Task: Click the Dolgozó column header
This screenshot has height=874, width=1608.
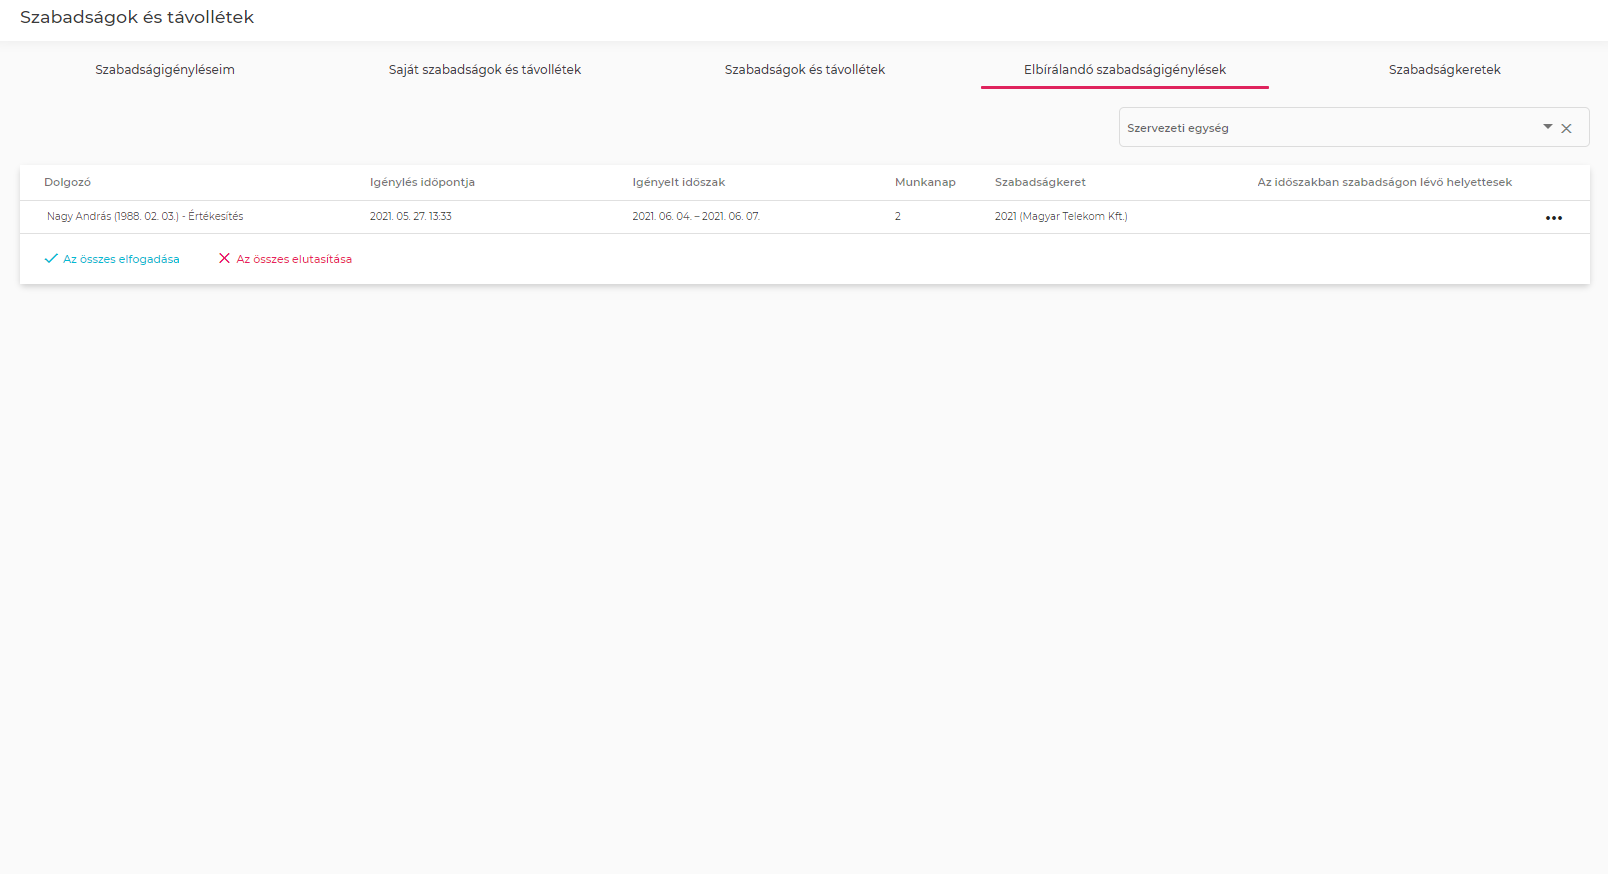Action: click(x=67, y=183)
